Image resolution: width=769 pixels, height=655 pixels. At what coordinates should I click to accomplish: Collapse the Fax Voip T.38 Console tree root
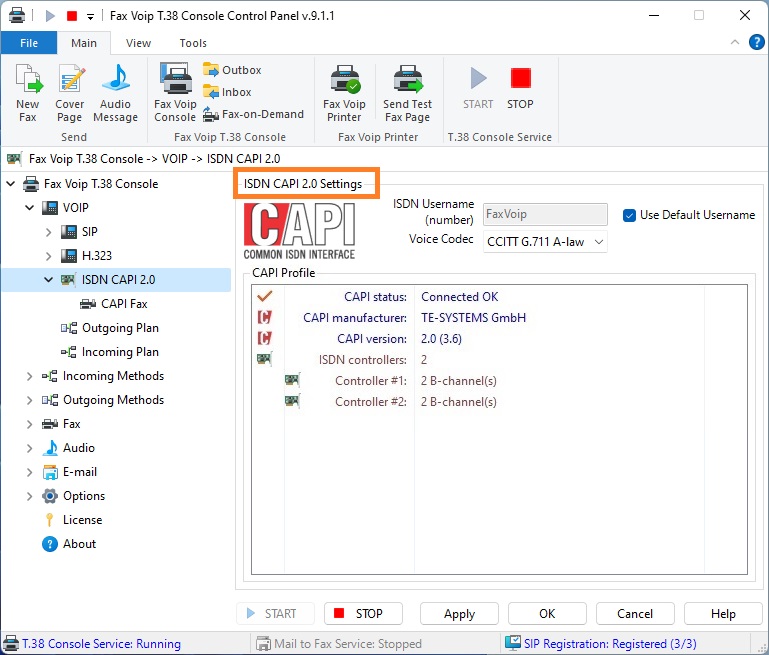11,184
